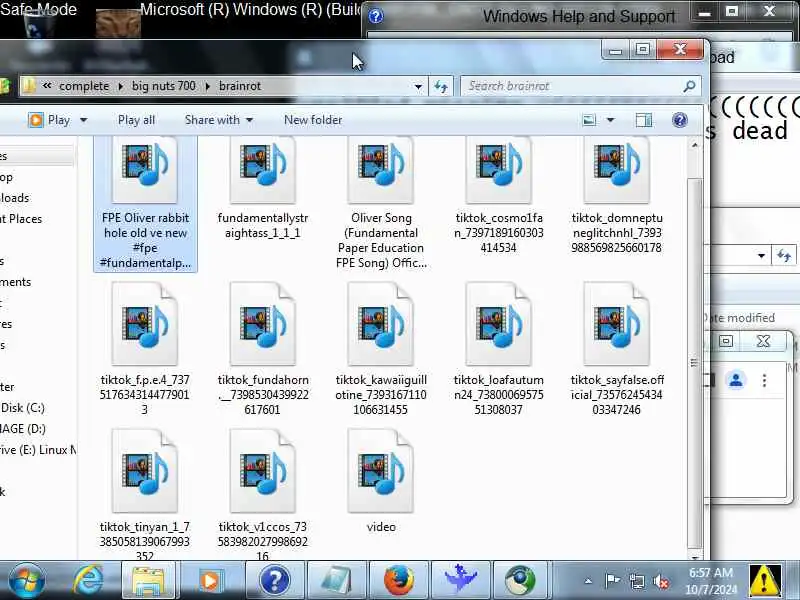Image resolution: width=800 pixels, height=600 pixels.
Task: Navigate to big nuts 700 breadcrumb
Action: coord(163,86)
